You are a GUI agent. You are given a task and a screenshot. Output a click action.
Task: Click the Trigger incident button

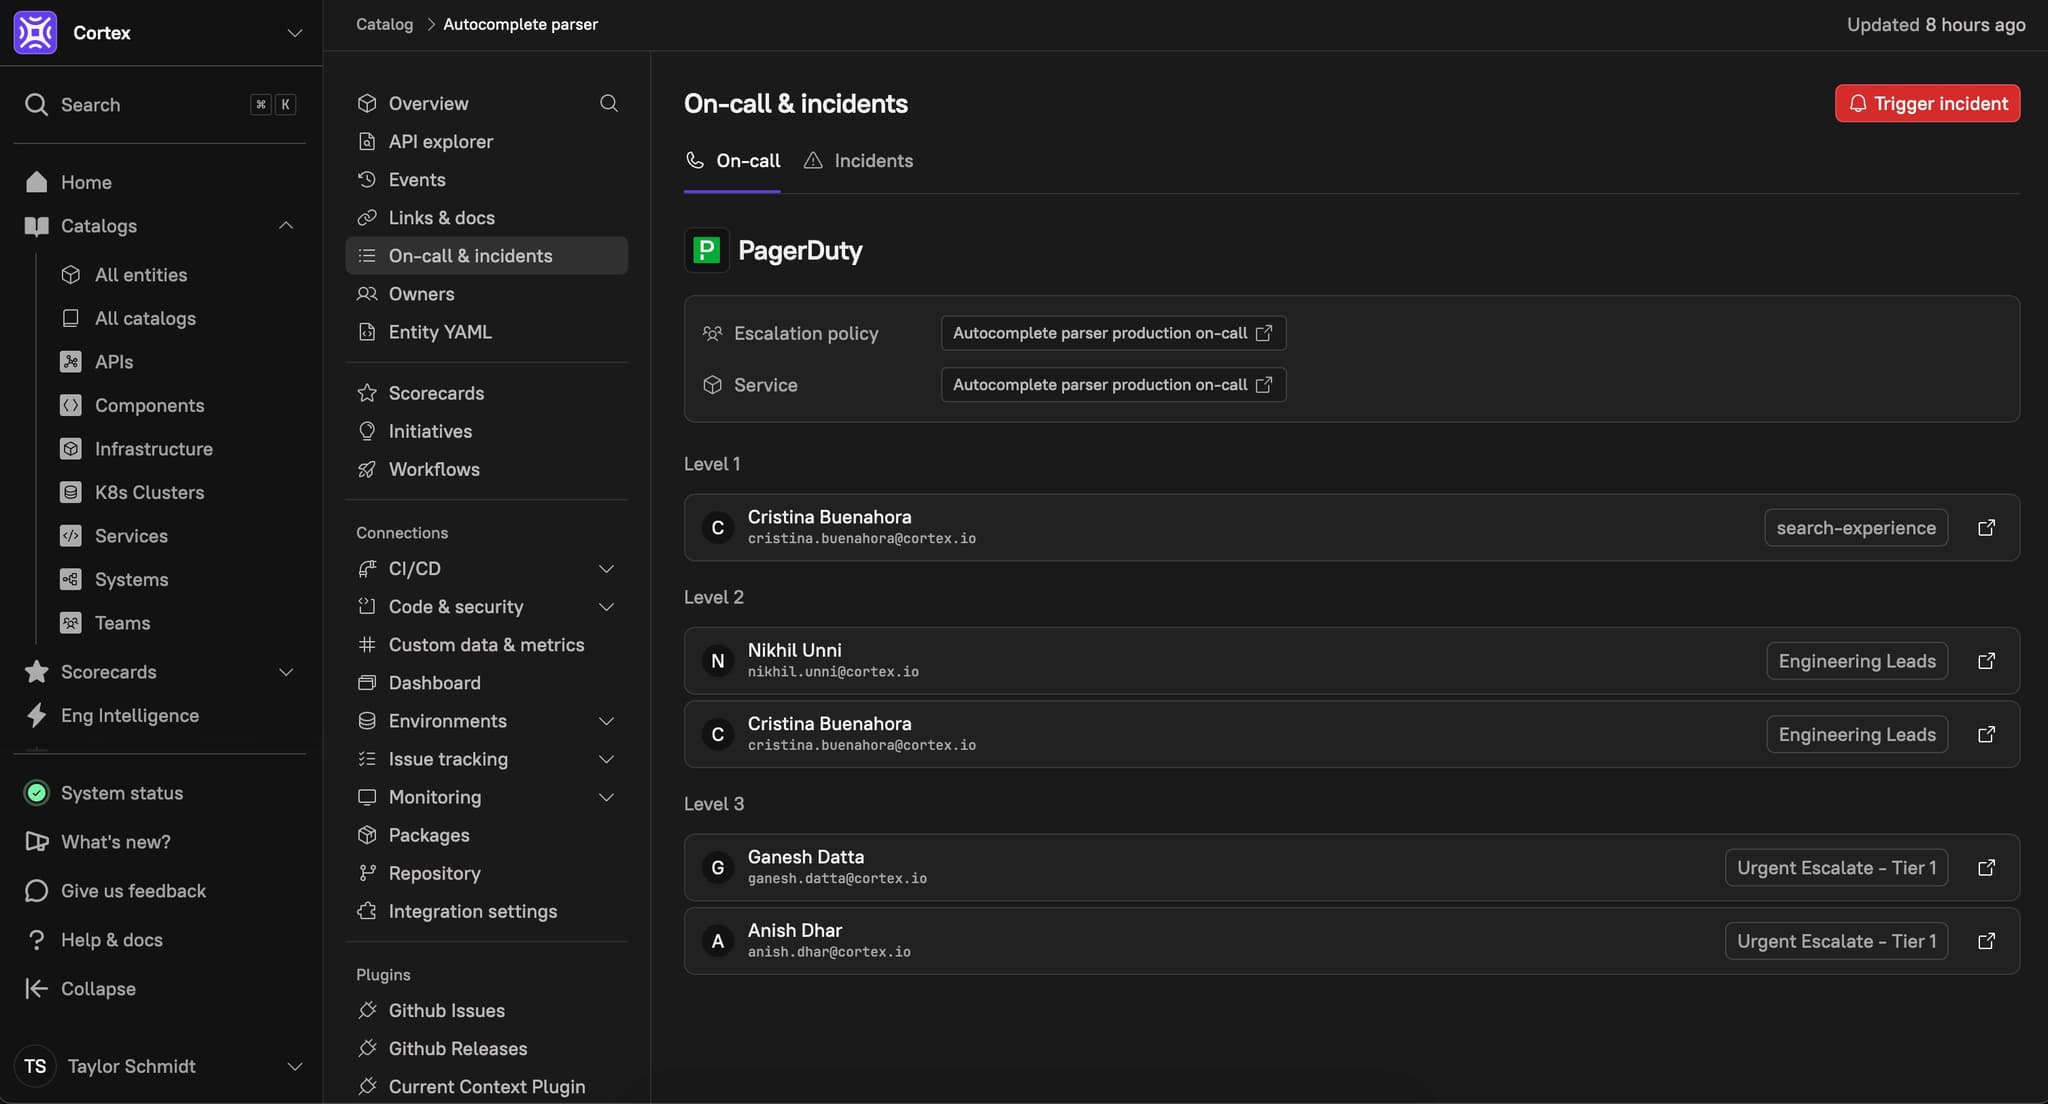pos(1927,103)
